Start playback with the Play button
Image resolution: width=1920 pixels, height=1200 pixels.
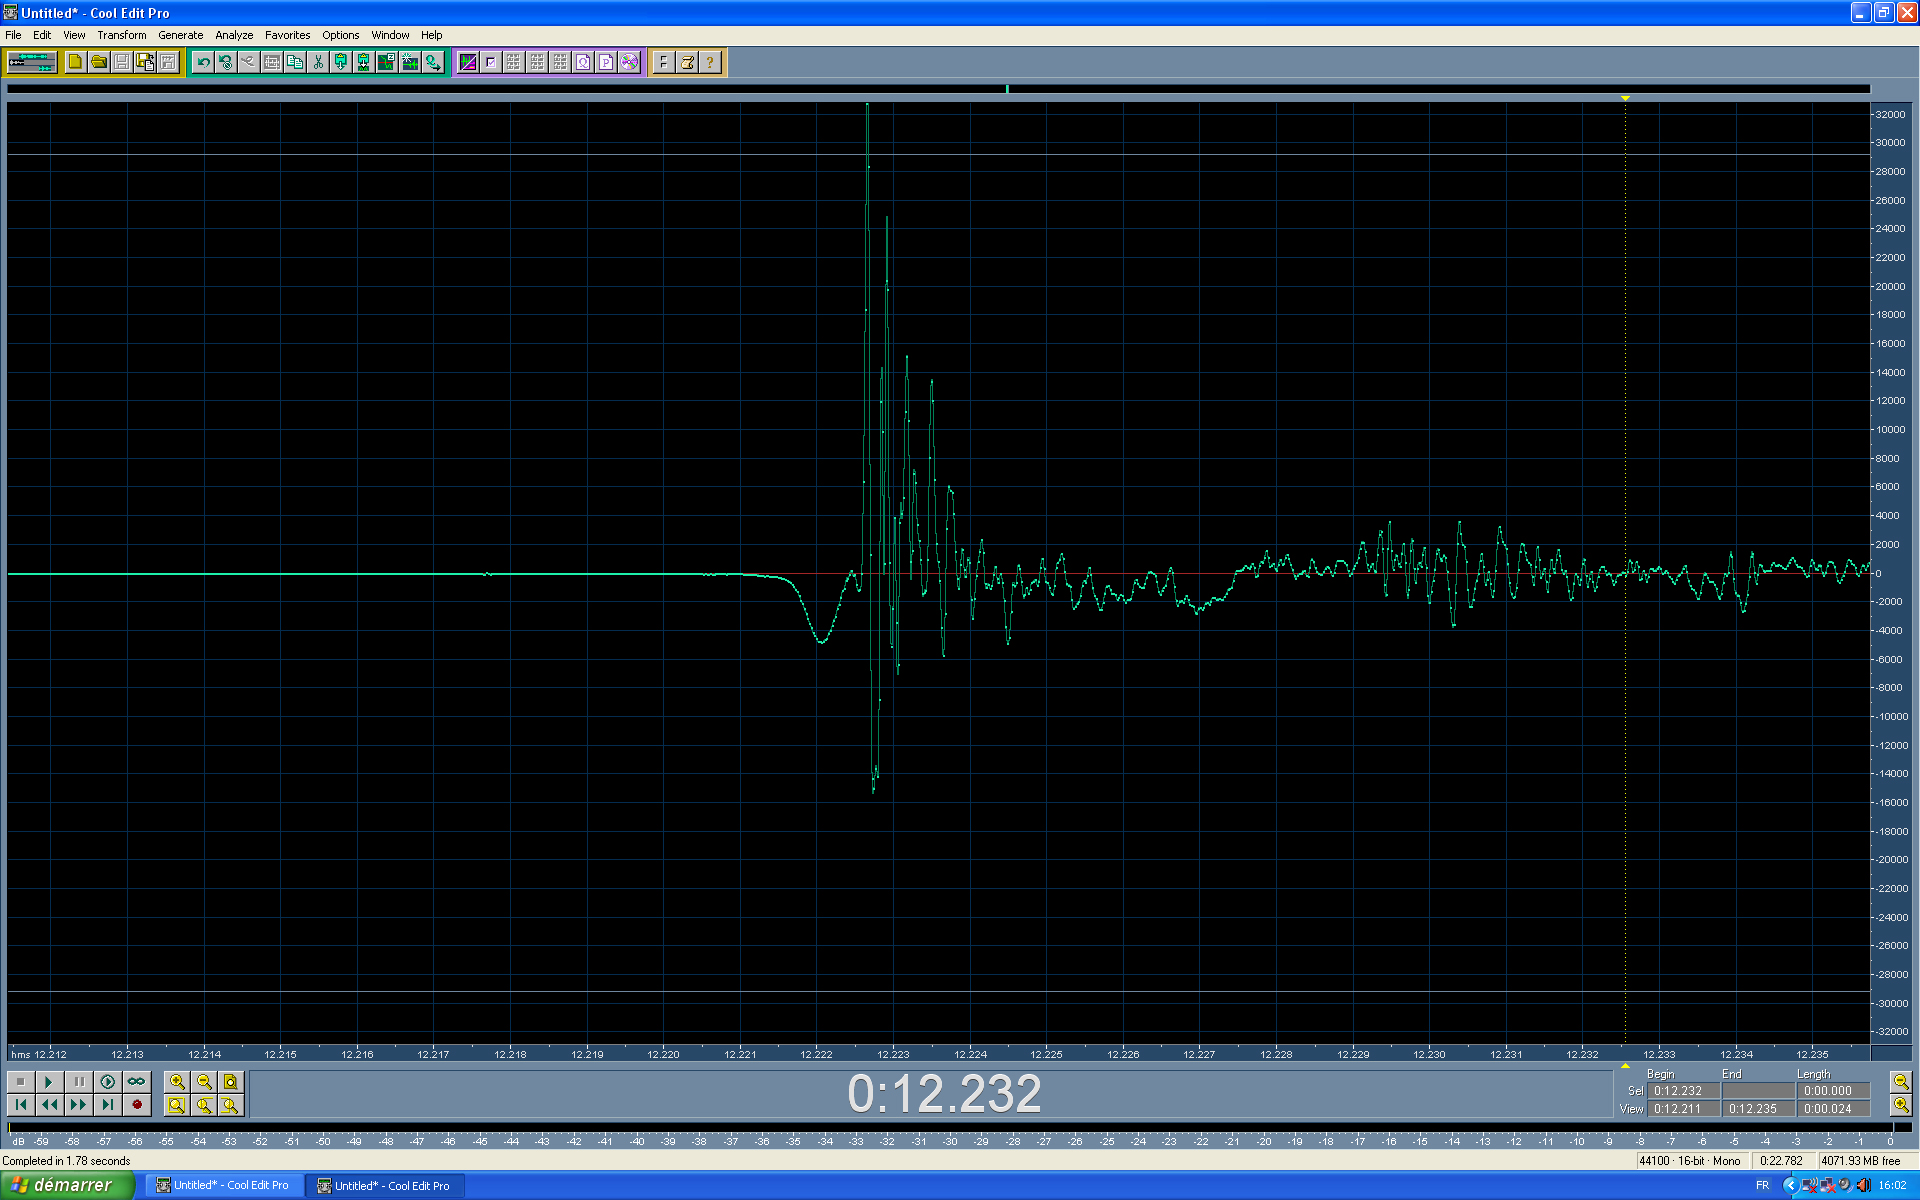(x=49, y=1081)
